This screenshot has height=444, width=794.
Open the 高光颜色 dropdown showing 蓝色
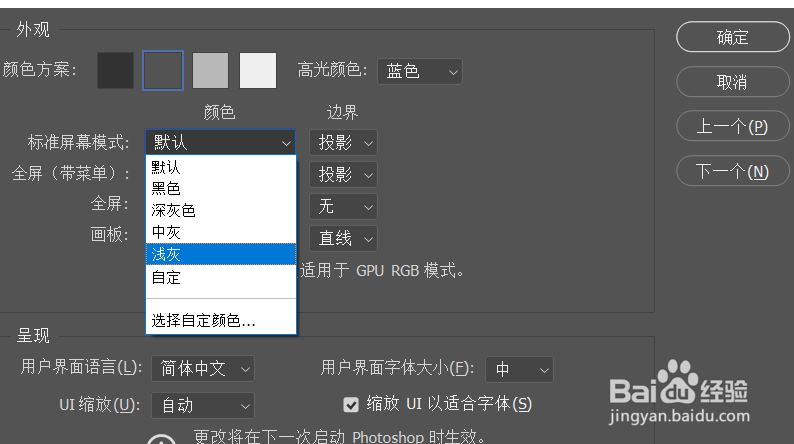coord(420,71)
